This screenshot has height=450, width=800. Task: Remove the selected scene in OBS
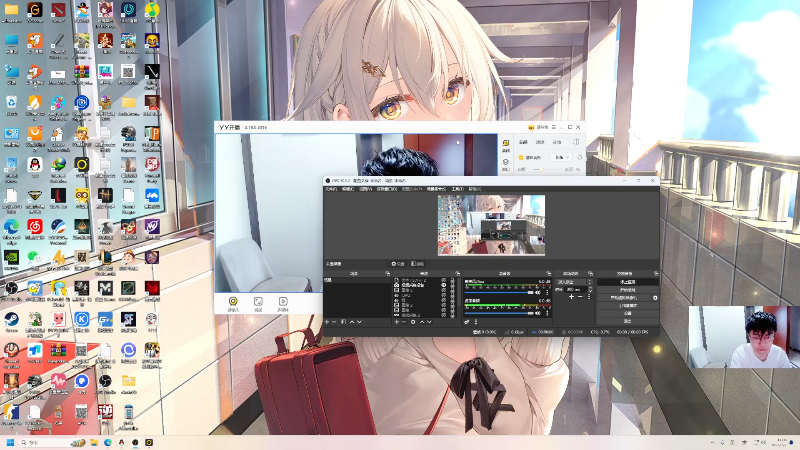[x=334, y=322]
